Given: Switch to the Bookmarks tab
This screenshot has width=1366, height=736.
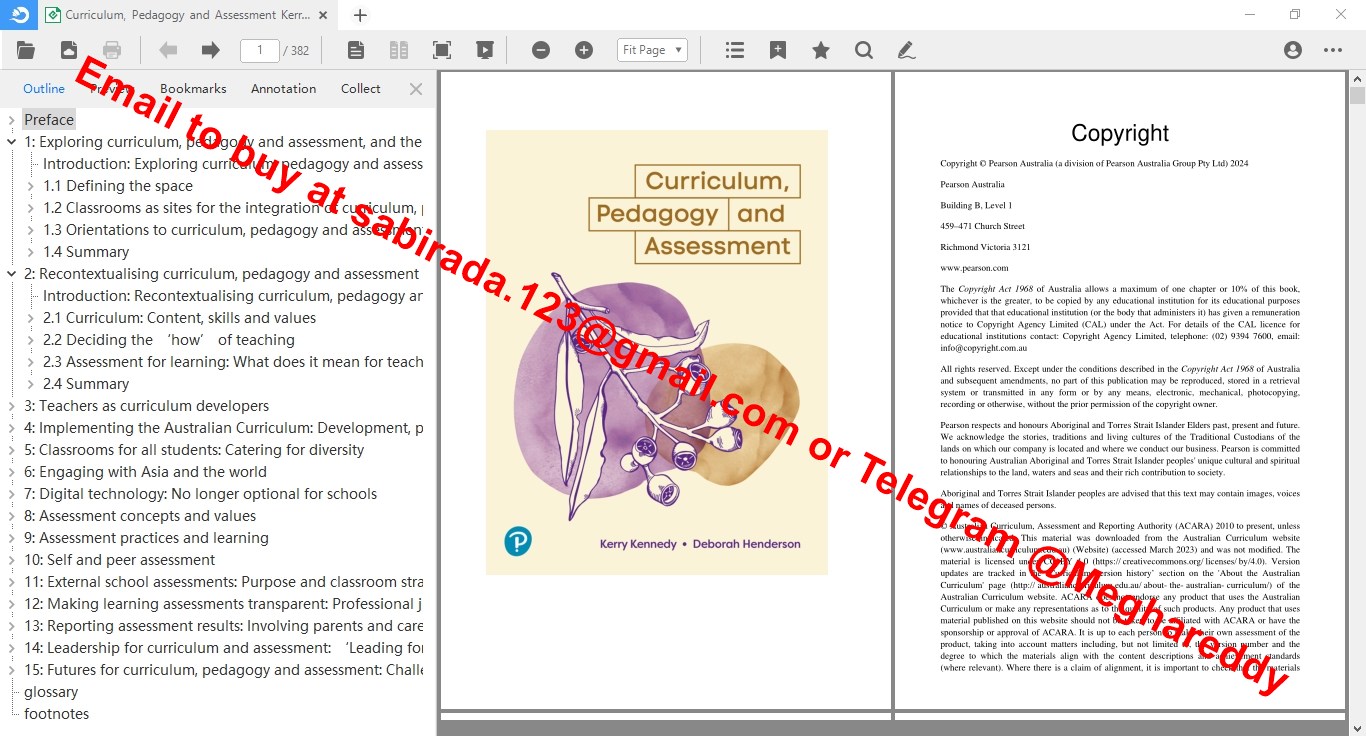Looking at the screenshot, I should click(193, 89).
